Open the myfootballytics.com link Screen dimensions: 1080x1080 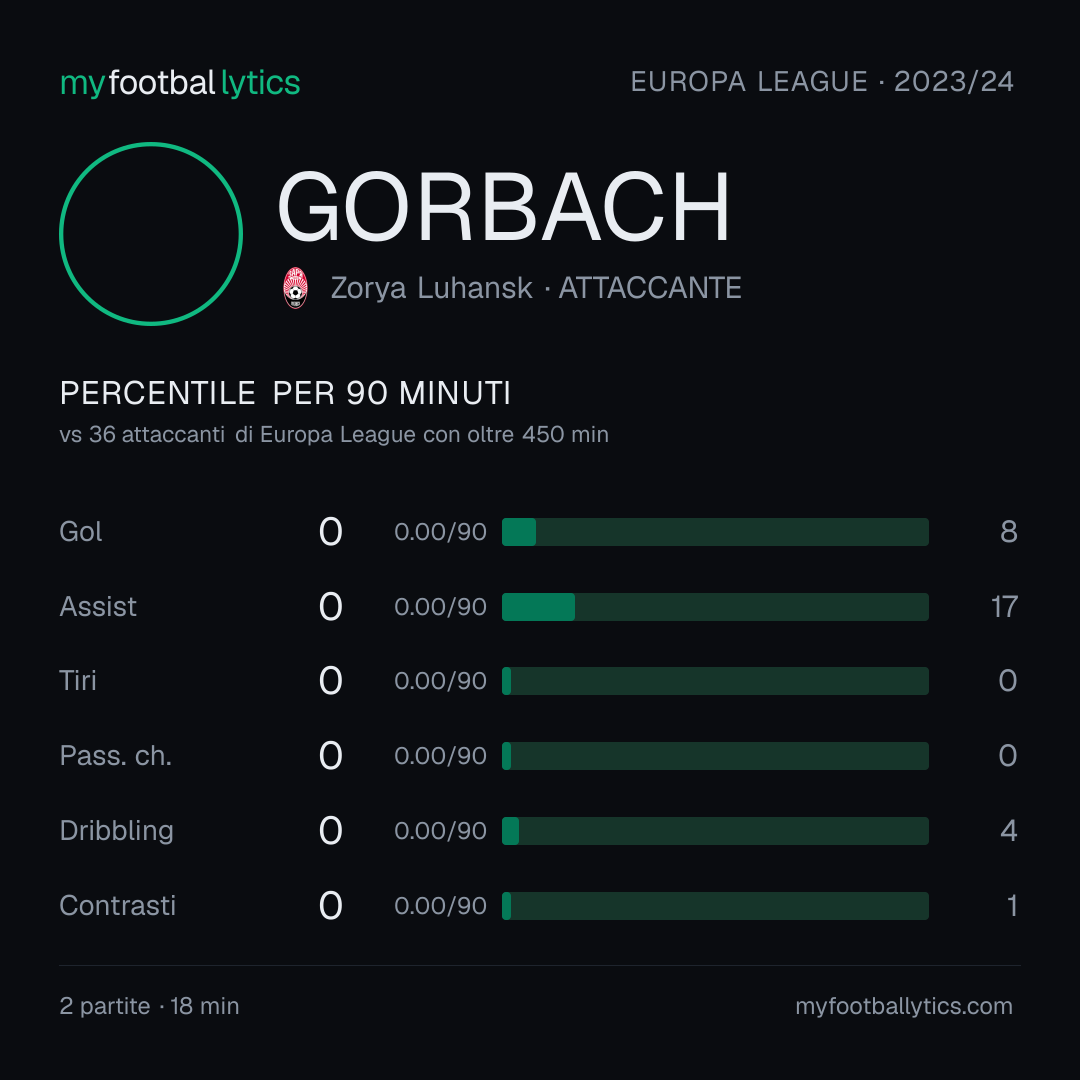[904, 1006]
